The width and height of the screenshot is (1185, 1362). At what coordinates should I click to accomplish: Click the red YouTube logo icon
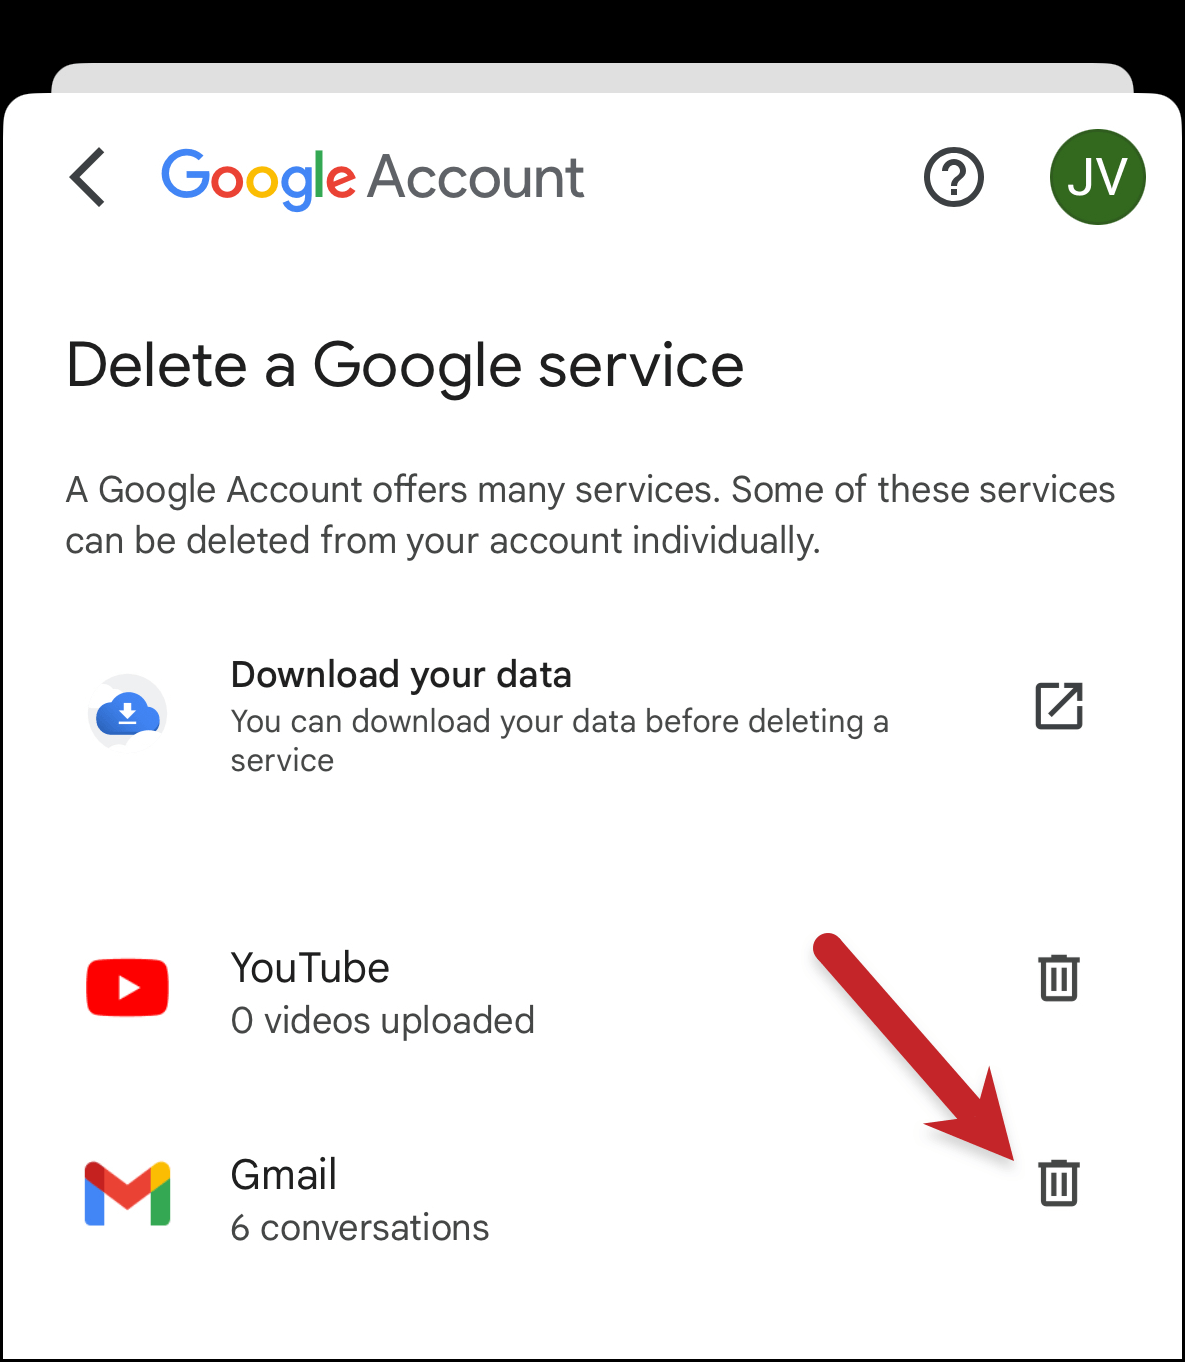(x=127, y=987)
